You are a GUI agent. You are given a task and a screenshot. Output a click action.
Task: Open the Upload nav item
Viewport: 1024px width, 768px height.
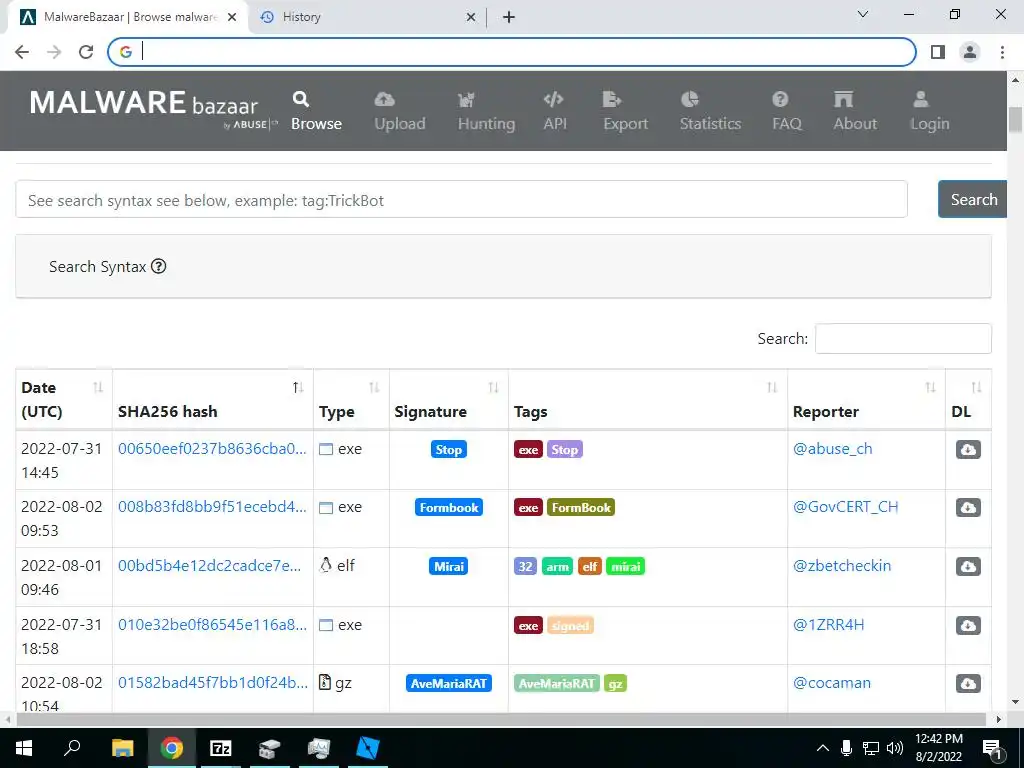(x=400, y=112)
